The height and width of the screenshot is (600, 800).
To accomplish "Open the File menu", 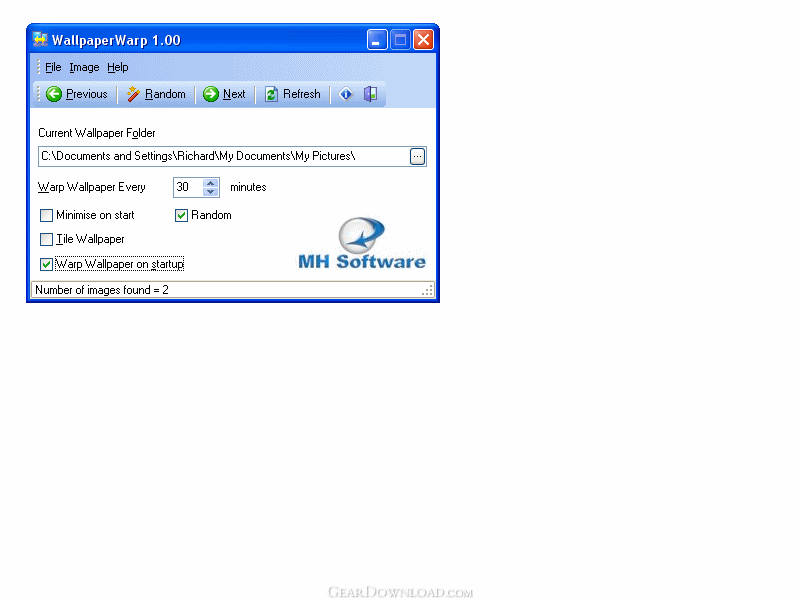I will tap(53, 67).
